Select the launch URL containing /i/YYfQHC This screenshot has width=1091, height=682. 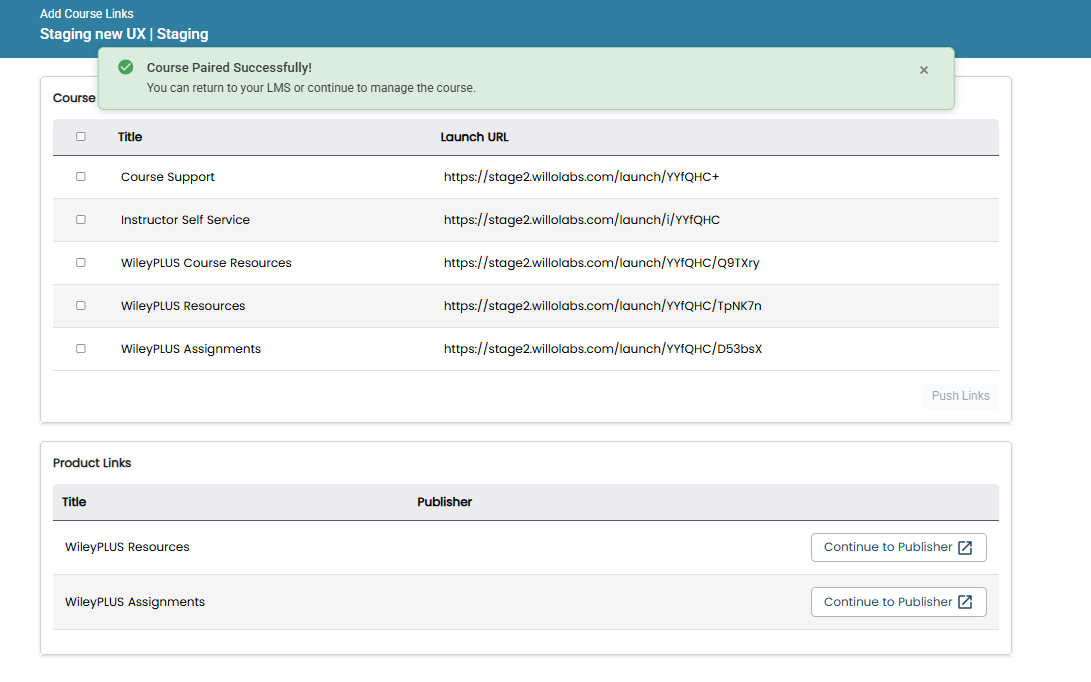pyautogui.click(x=582, y=220)
